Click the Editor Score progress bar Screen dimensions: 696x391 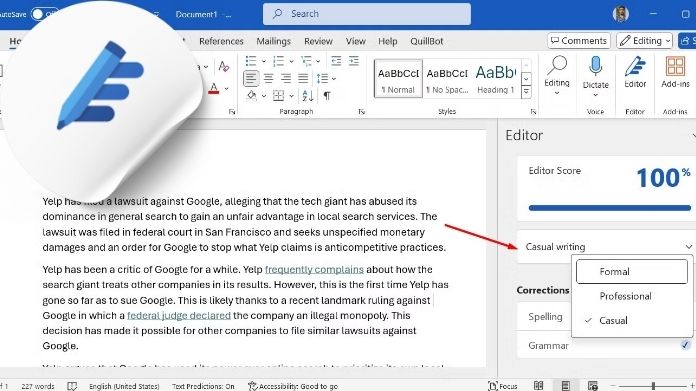click(609, 208)
